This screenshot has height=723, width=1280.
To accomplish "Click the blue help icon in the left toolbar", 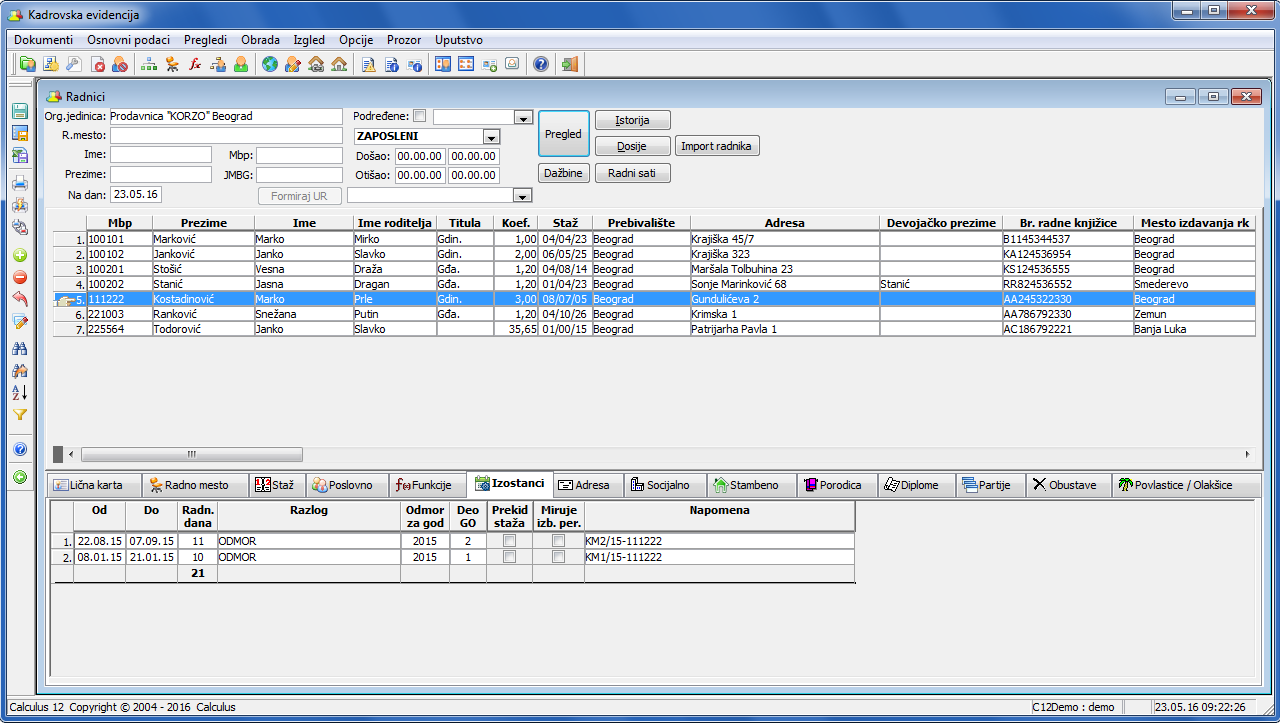I will click(20, 449).
